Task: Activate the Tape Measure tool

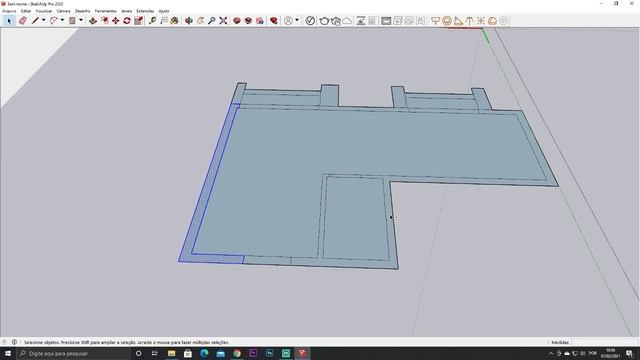Action: tap(152, 20)
